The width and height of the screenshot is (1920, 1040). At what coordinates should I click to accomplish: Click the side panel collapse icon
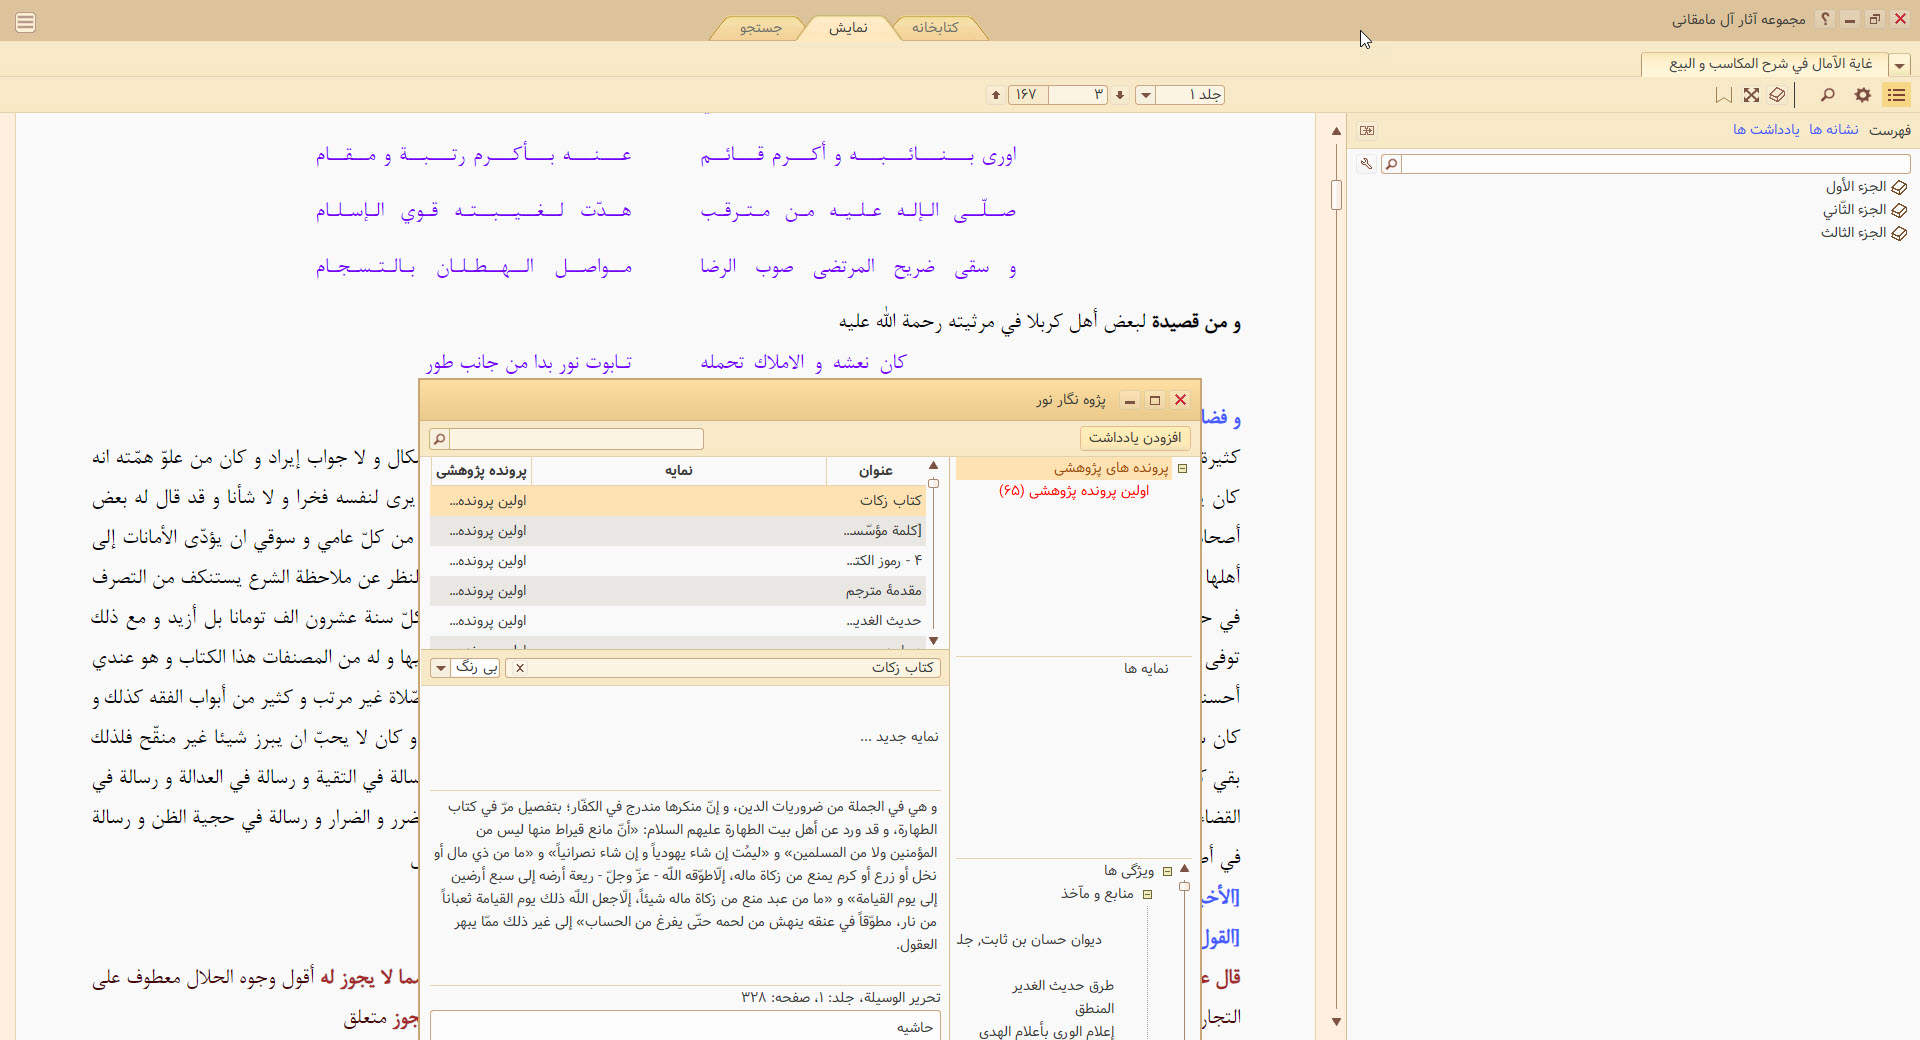point(1367,130)
